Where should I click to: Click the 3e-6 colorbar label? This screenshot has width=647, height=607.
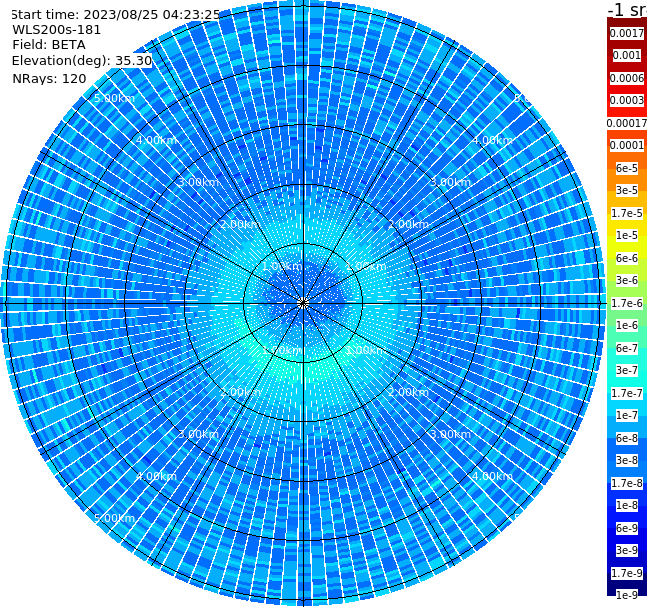click(x=627, y=280)
